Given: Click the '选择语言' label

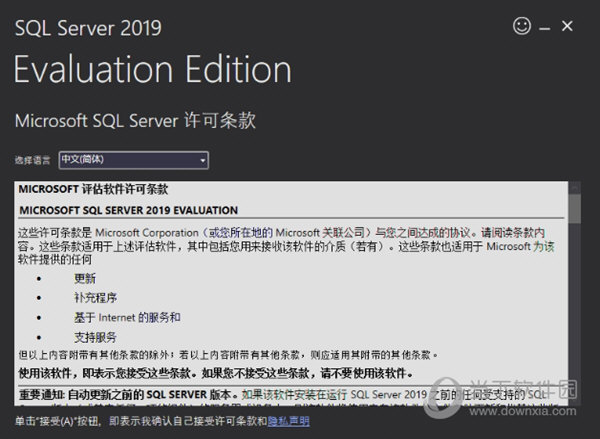Looking at the screenshot, I should click(x=33, y=160).
